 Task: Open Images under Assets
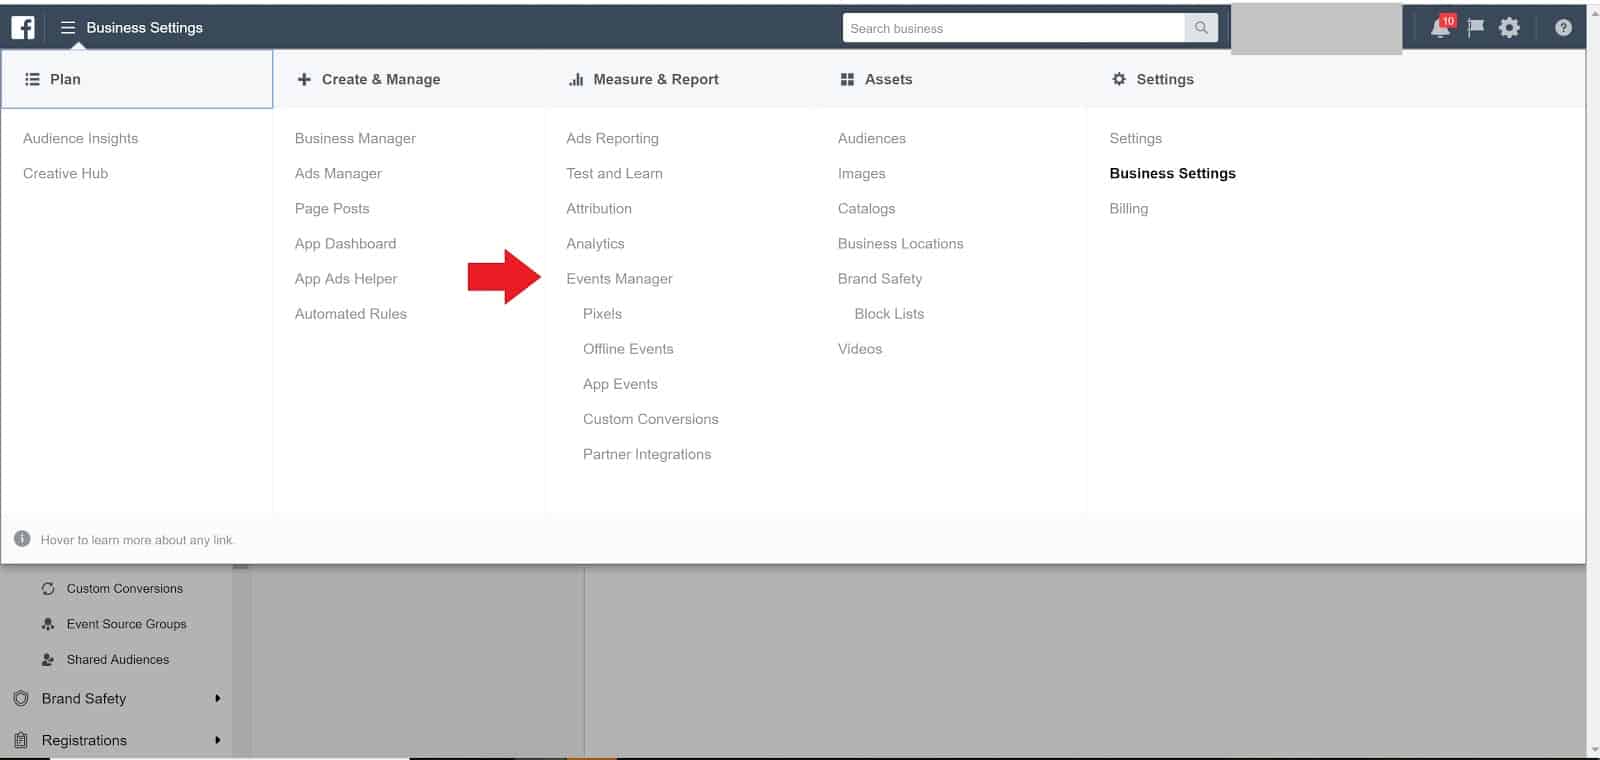click(x=862, y=173)
